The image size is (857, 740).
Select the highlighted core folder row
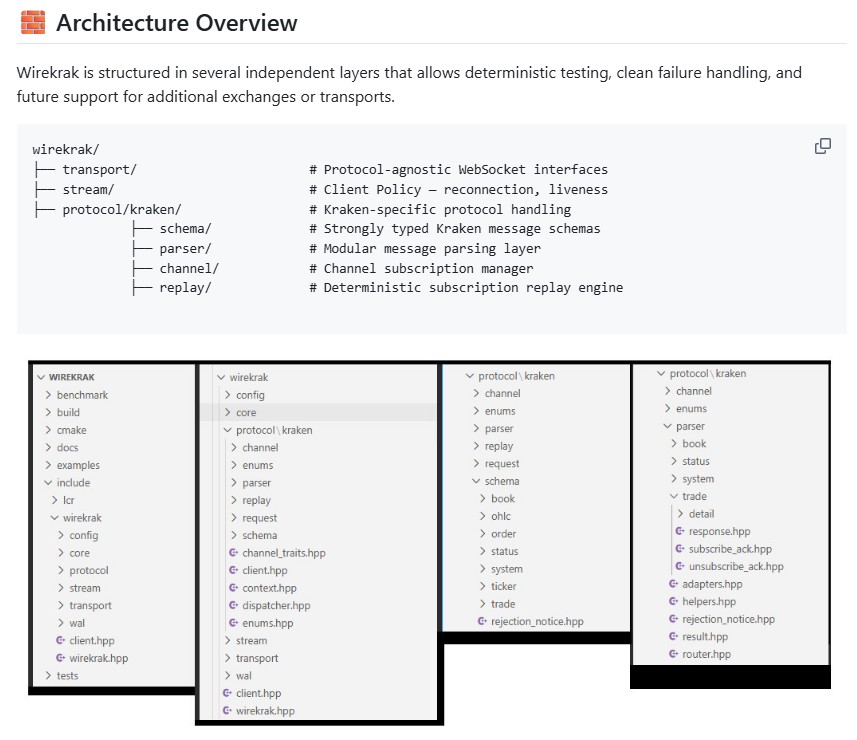[318, 412]
